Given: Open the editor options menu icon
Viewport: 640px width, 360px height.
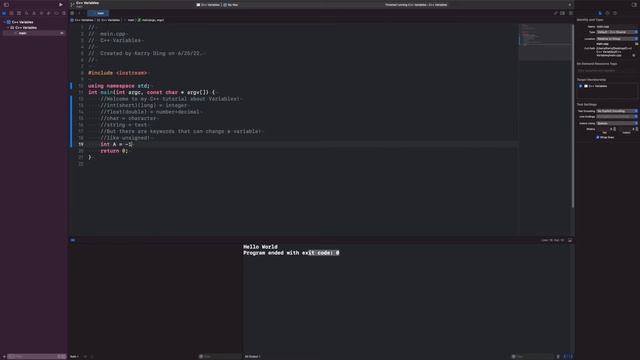Looking at the screenshot, I should (562, 13).
